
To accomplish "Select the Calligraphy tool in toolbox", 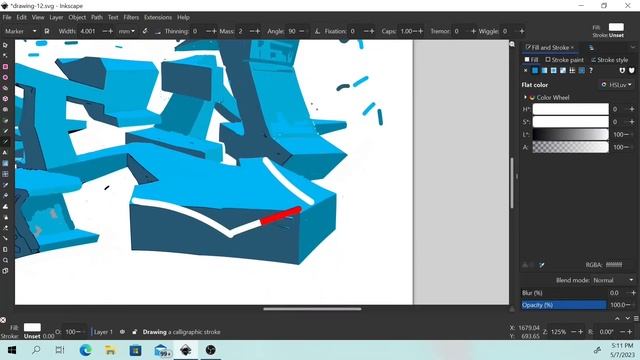I will [x=5, y=142].
